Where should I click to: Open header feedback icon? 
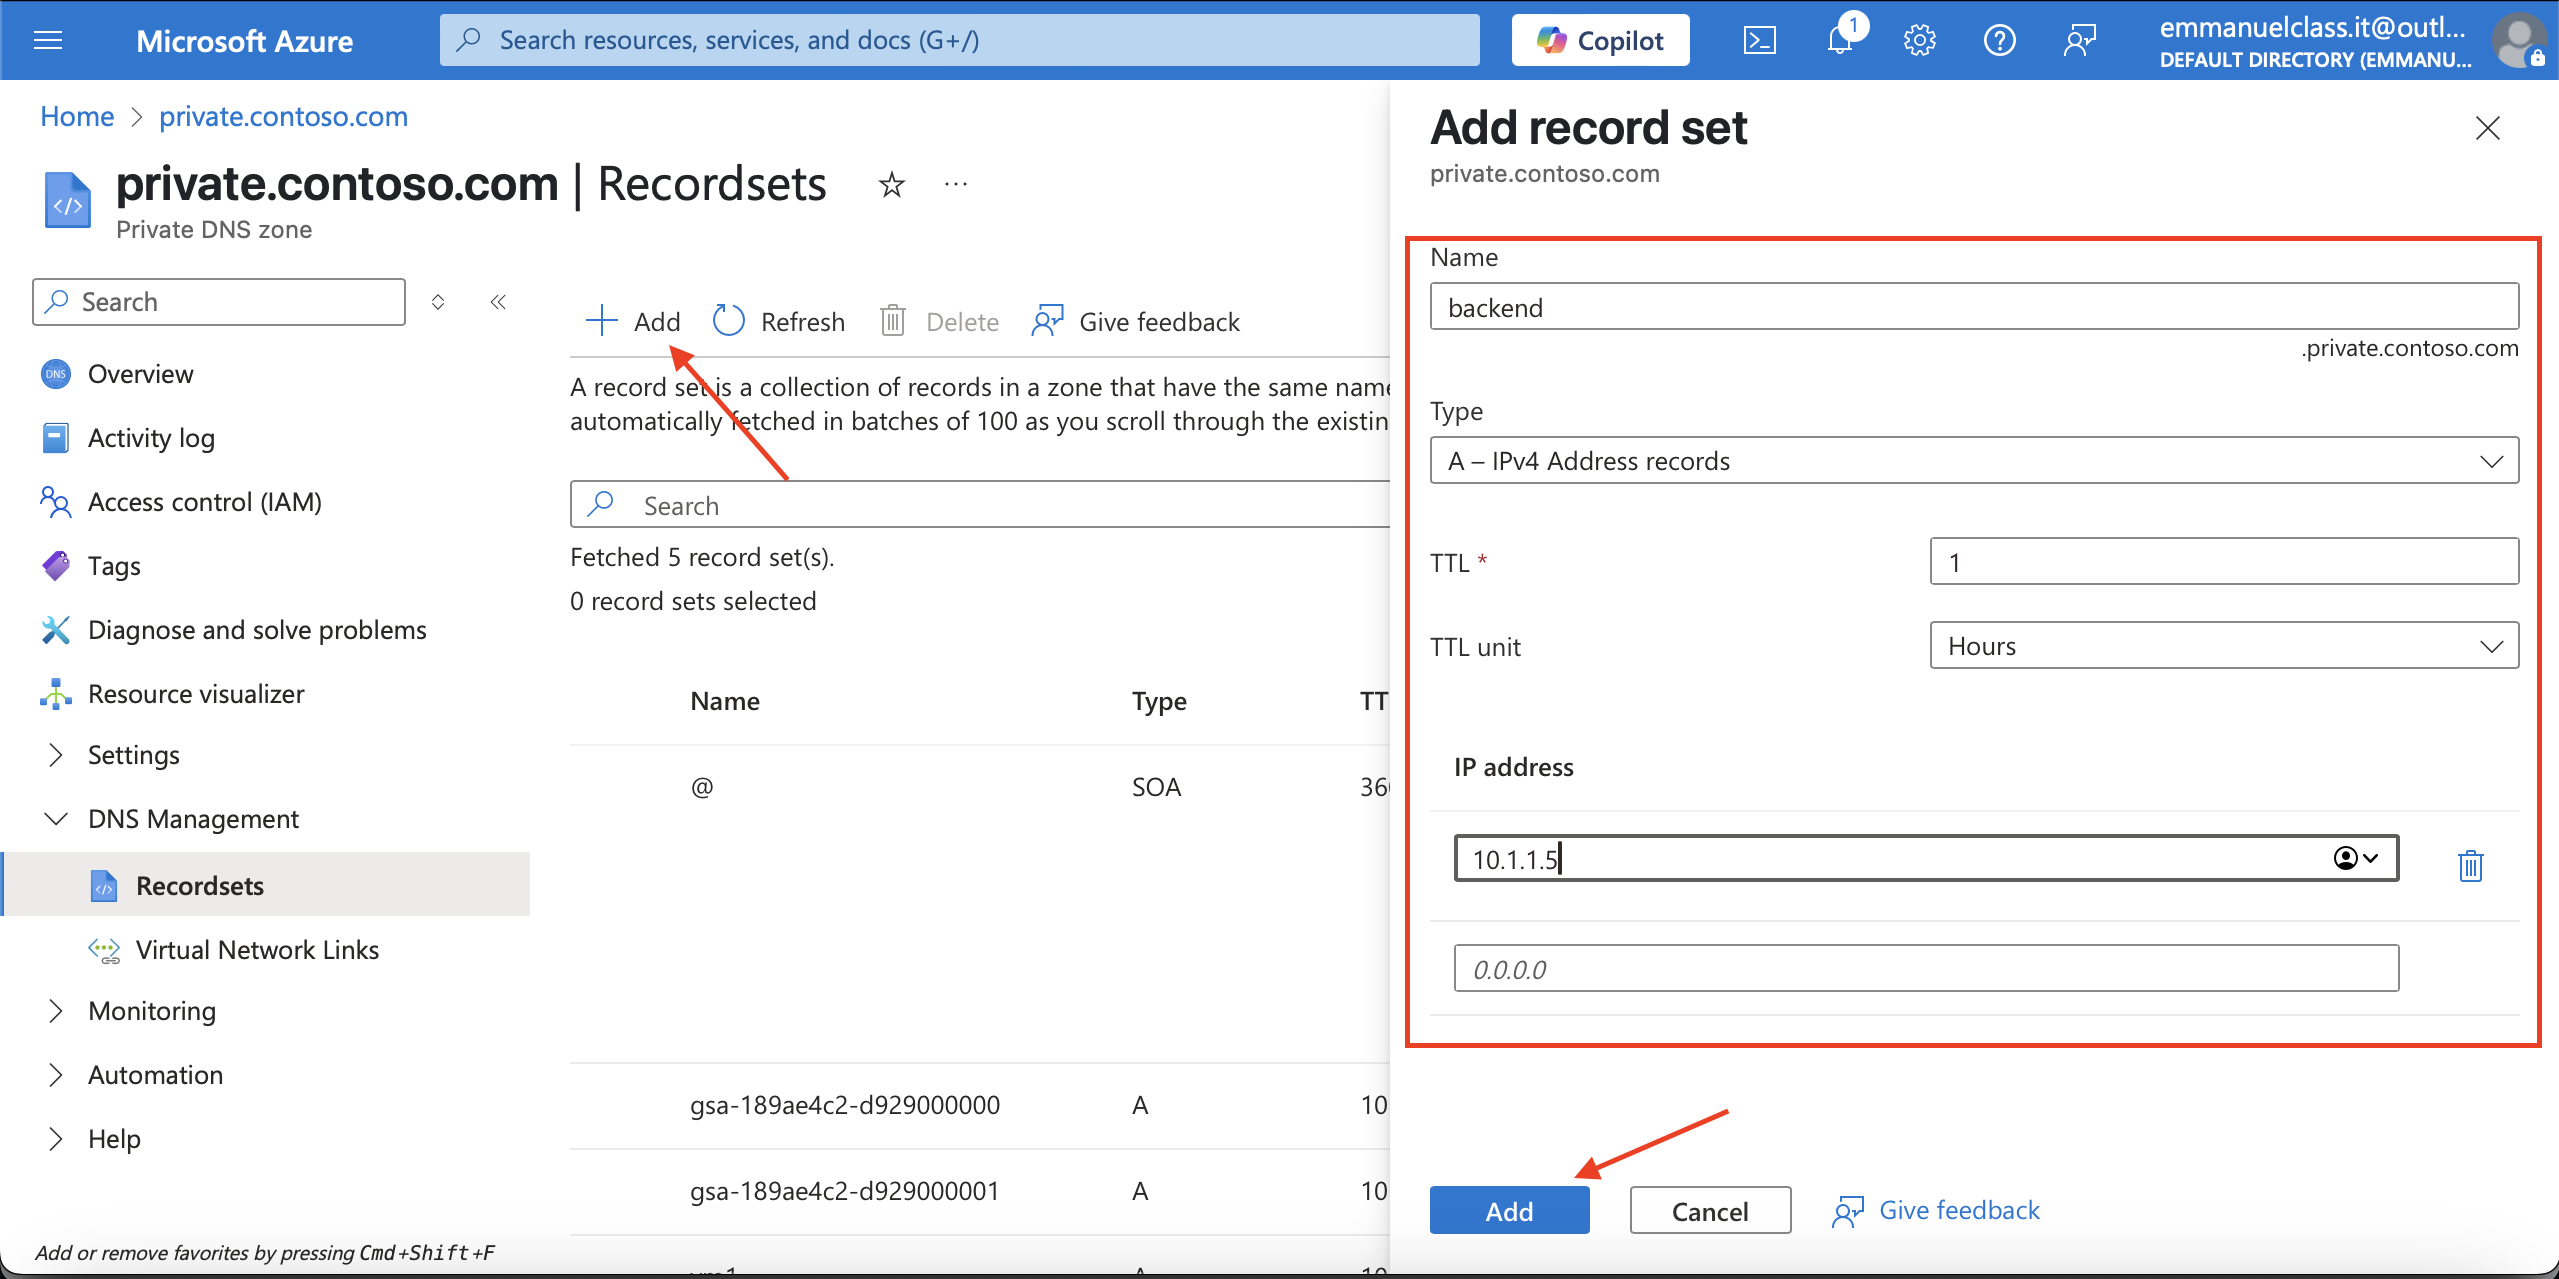pyautogui.click(x=2079, y=40)
